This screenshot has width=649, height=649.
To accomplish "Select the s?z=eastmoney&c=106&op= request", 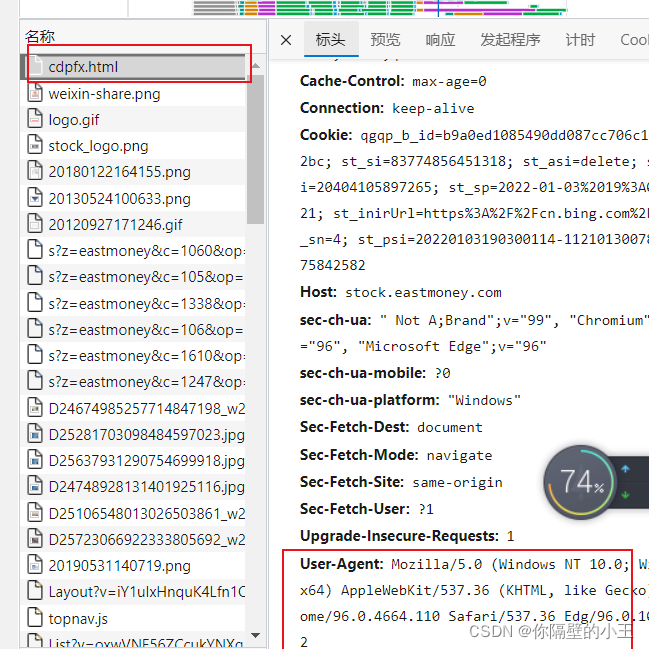I will [133, 329].
